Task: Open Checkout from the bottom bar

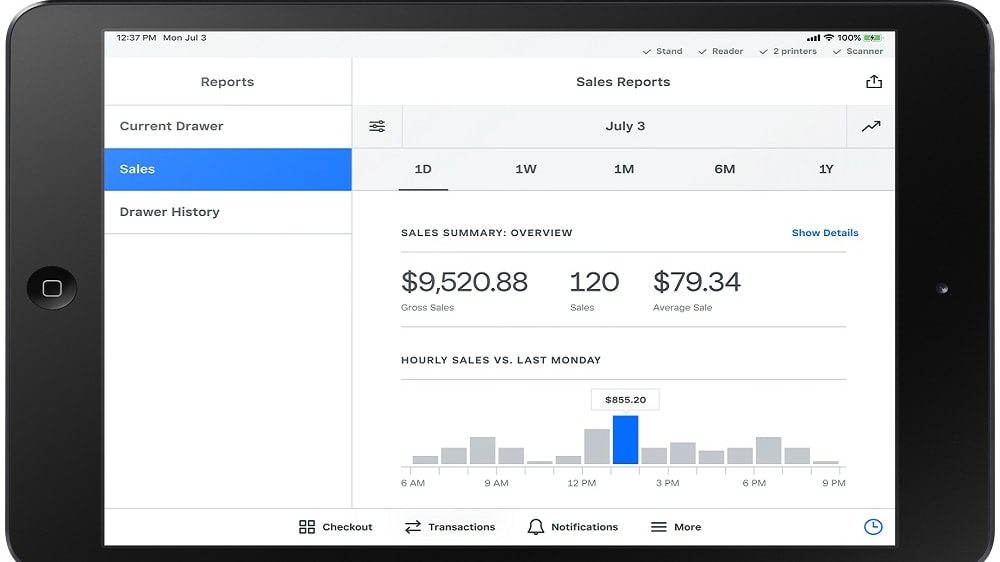Action: [335, 527]
